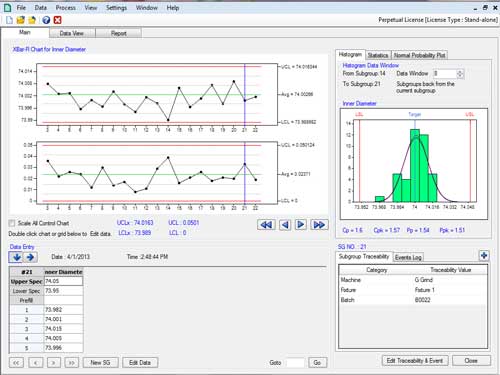Click the >> data grid navigation button
The height and width of the screenshot is (375, 500).
click(72, 363)
